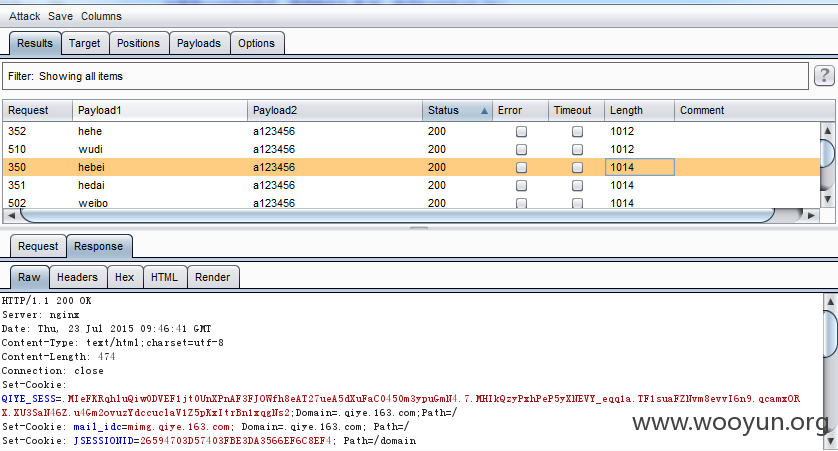838x451 pixels.
Task: Click the HTTP/1.1 200 OK line
Action: tap(46, 301)
